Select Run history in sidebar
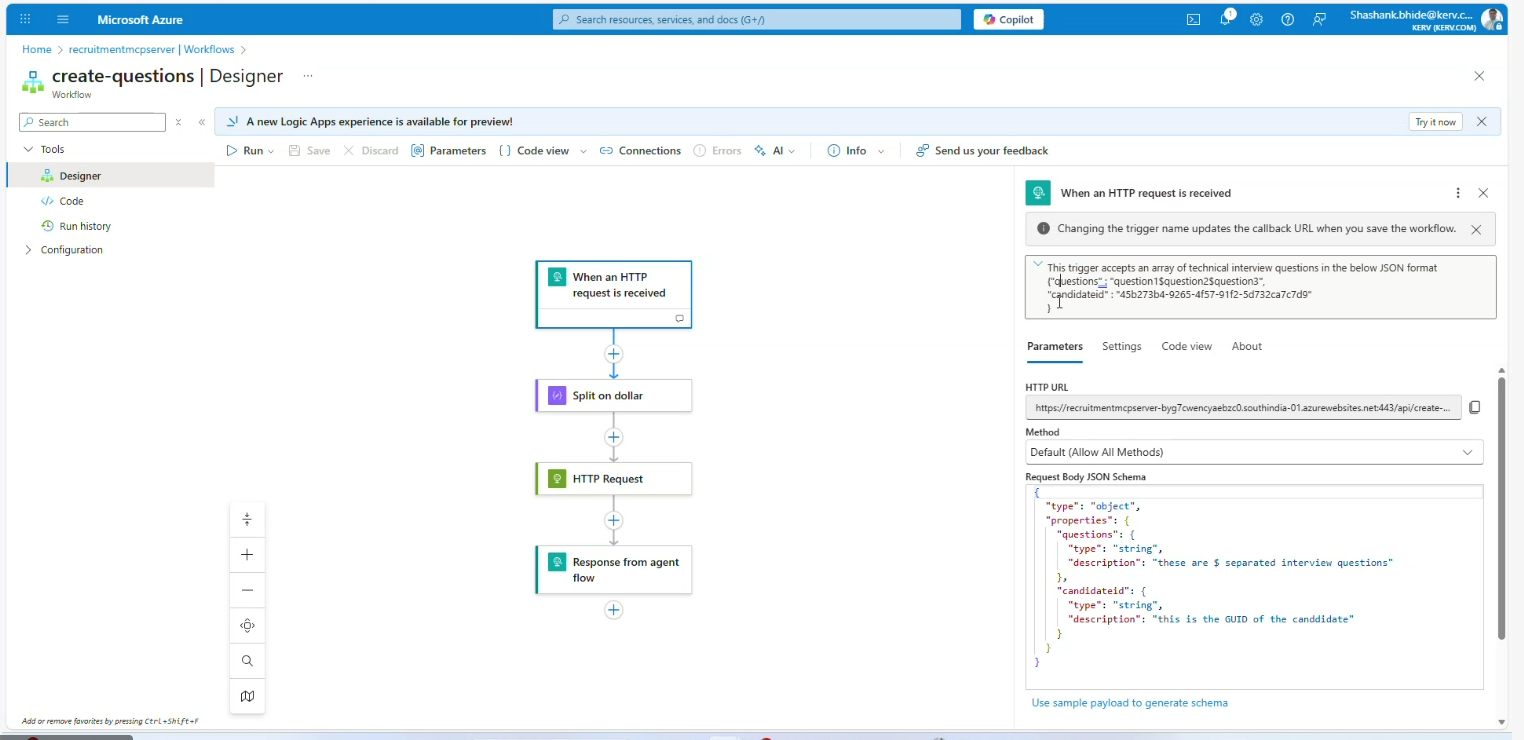The width and height of the screenshot is (1524, 740). pyautogui.click(x=85, y=226)
